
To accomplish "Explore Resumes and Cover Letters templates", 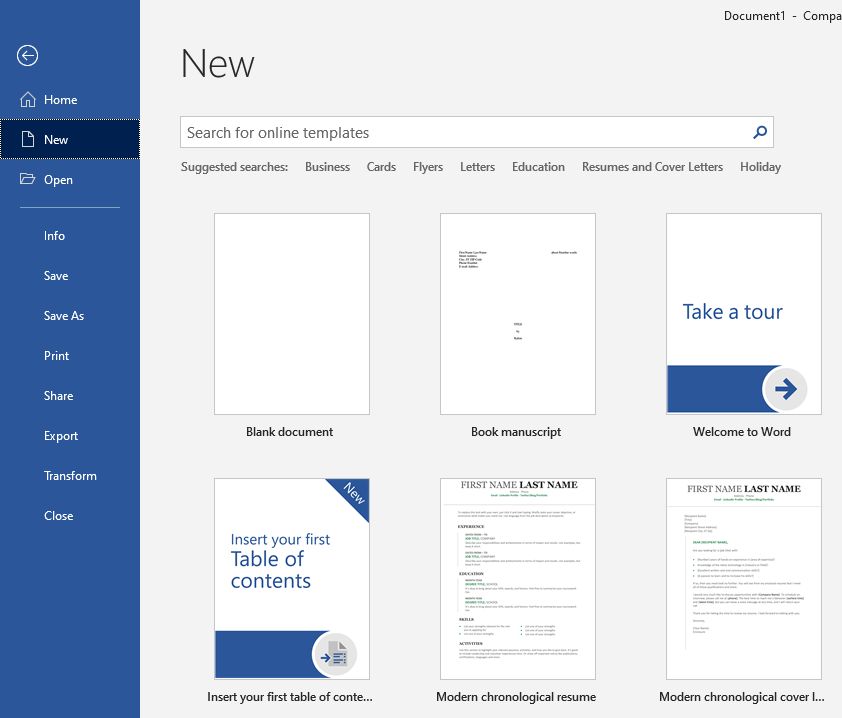I will click(x=652, y=167).
